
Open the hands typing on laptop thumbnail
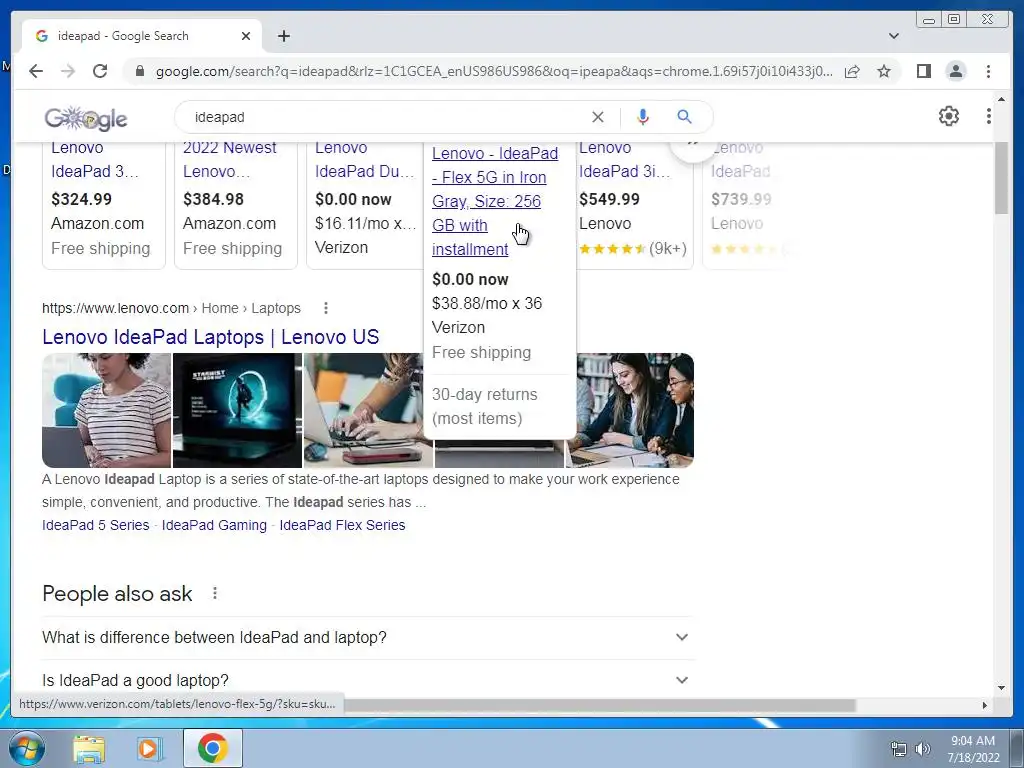[x=364, y=410]
